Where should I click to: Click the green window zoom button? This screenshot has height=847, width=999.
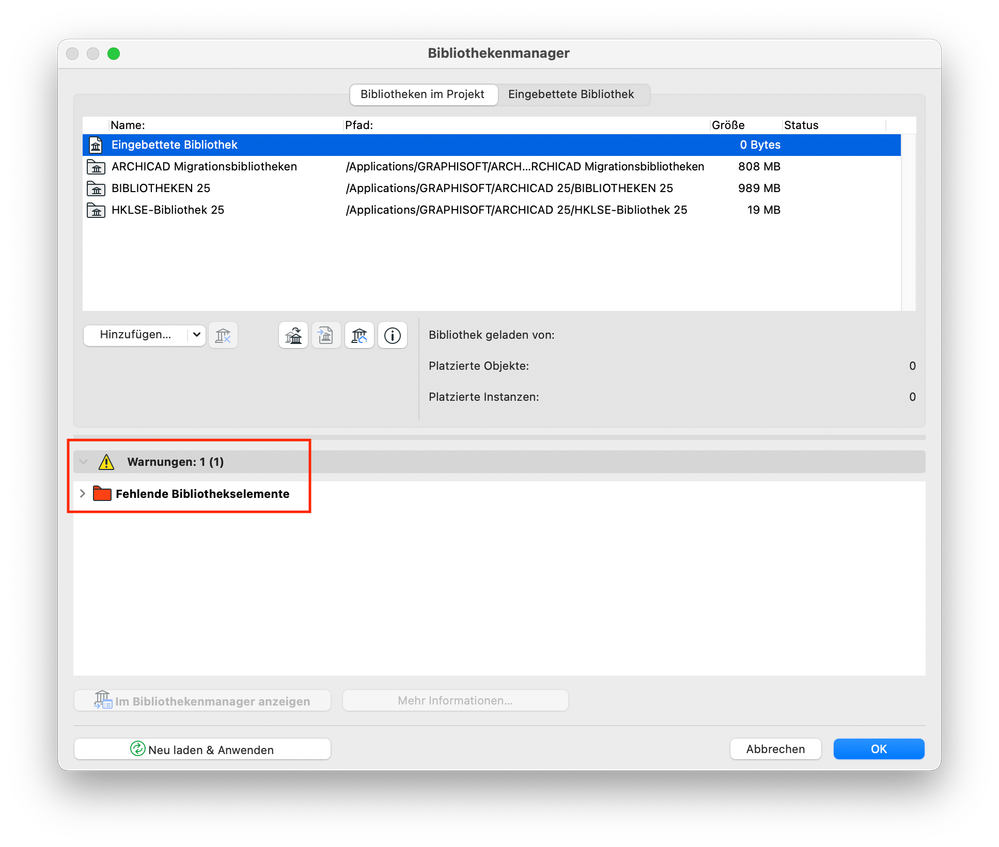pos(113,54)
